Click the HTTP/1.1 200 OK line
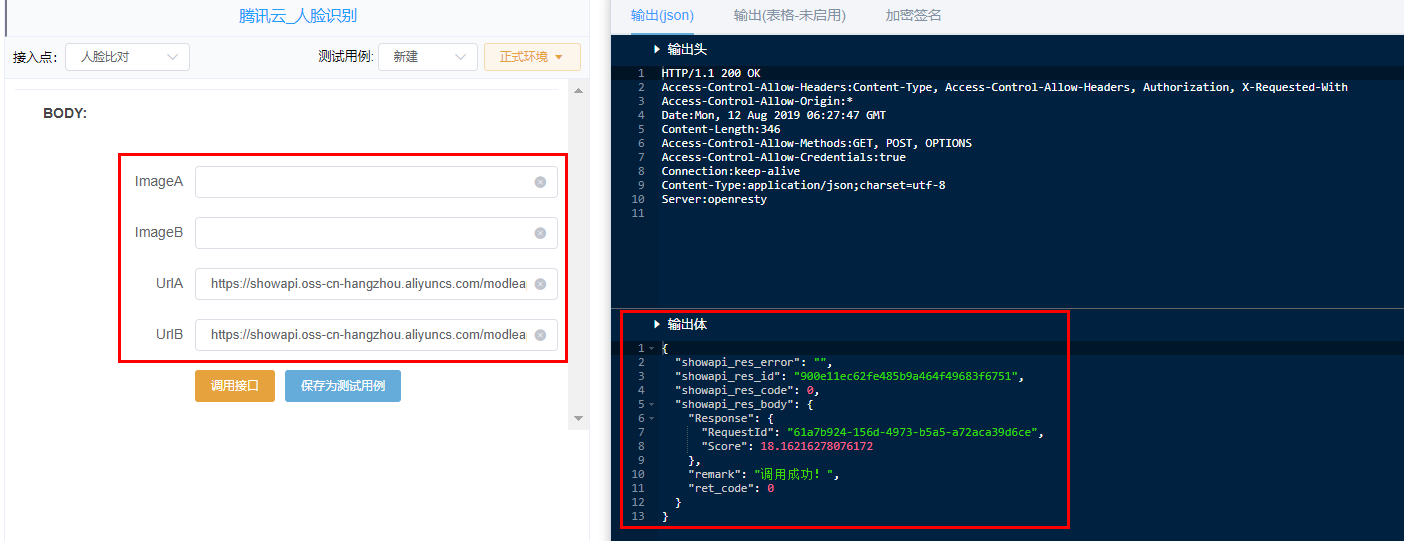Screen dimensions: 1404x541 [710, 73]
